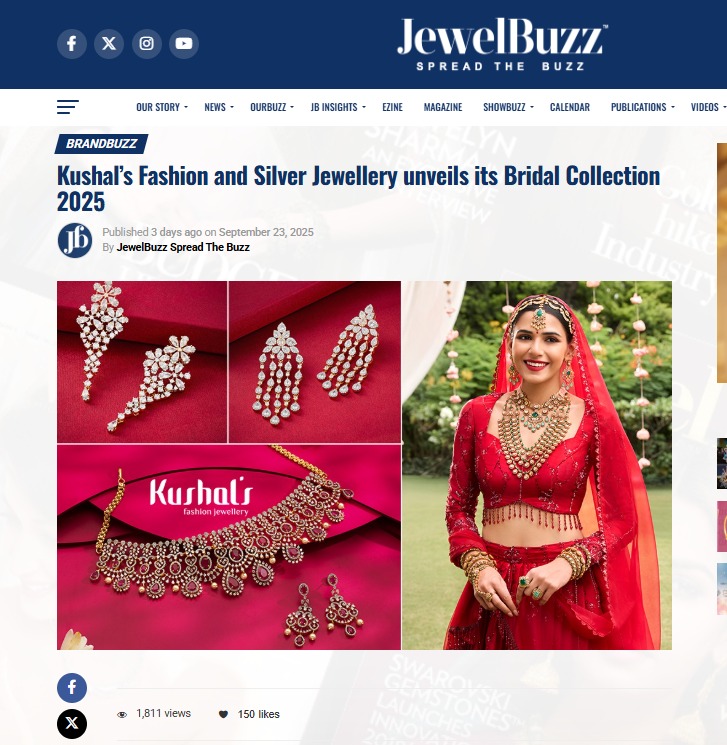727x745 pixels.
Task: Open the YouTube icon in the header
Action: pos(184,44)
